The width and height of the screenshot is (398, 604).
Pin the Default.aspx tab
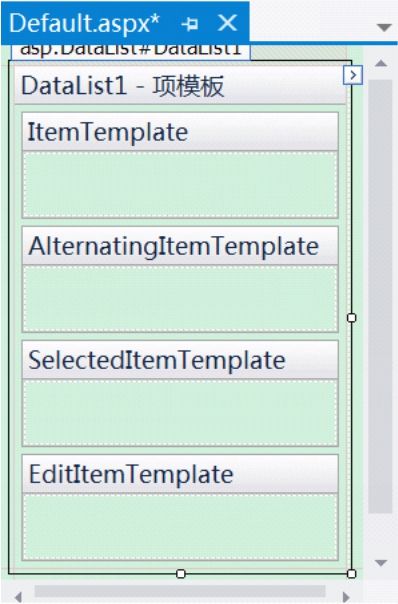190,24
